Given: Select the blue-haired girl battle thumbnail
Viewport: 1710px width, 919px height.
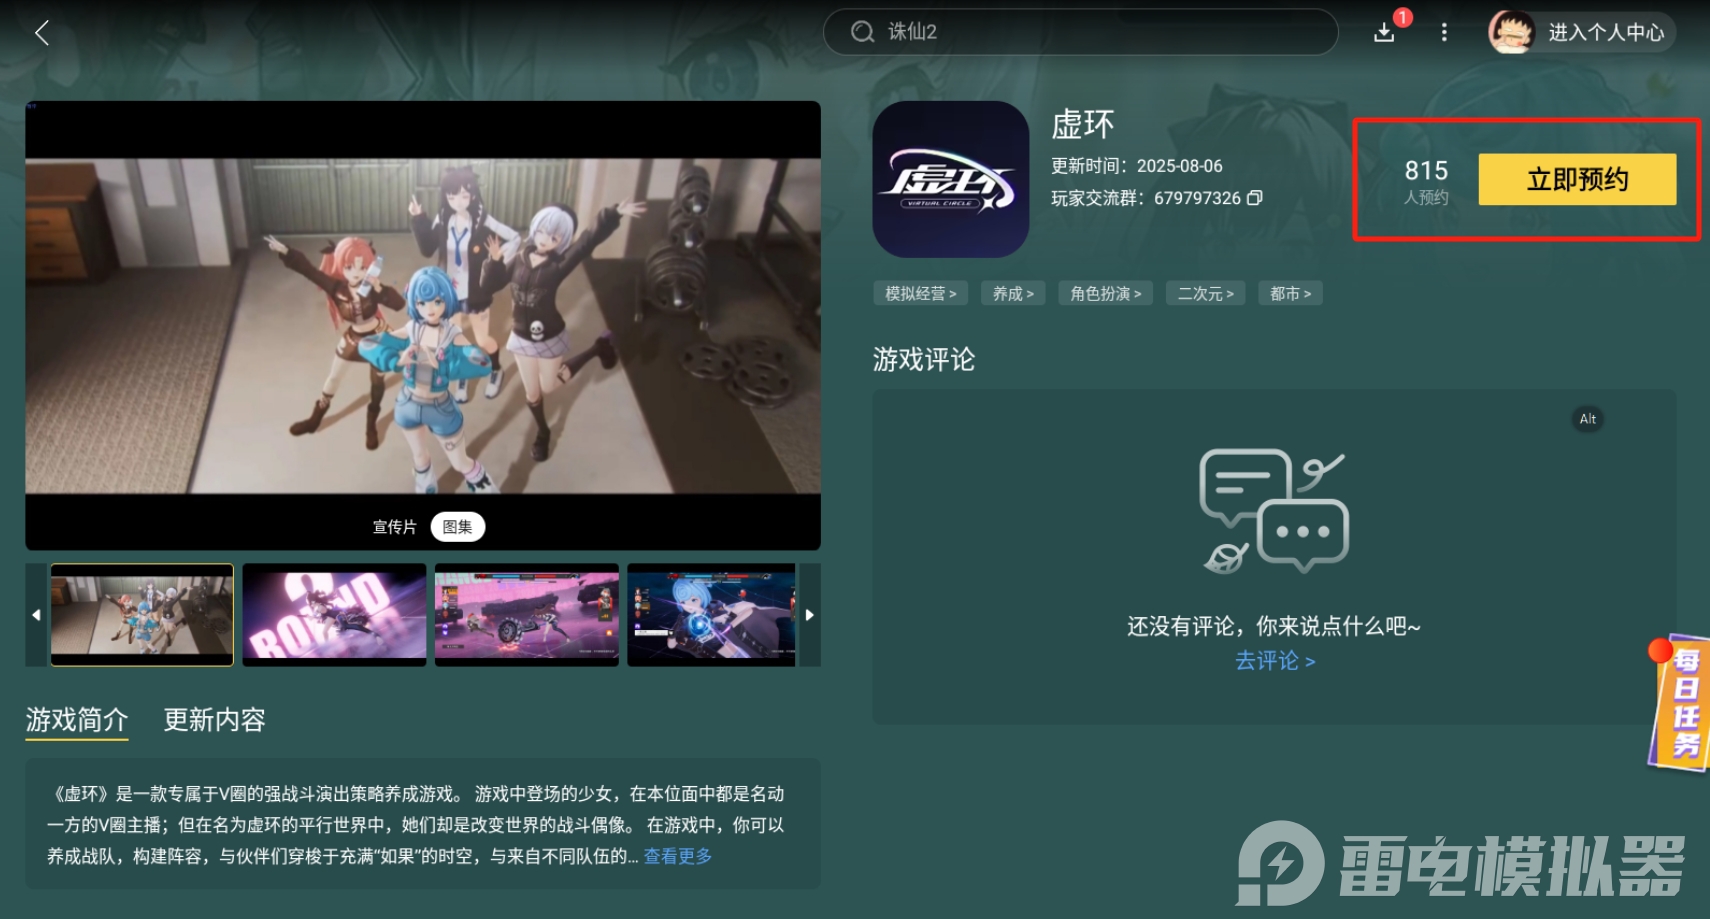Looking at the screenshot, I should (711, 615).
